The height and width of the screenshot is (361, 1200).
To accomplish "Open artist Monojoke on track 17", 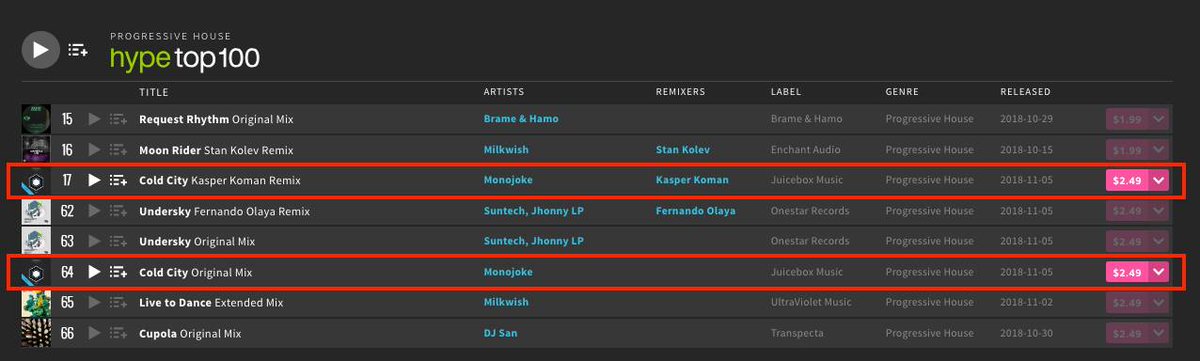I will pos(508,181).
